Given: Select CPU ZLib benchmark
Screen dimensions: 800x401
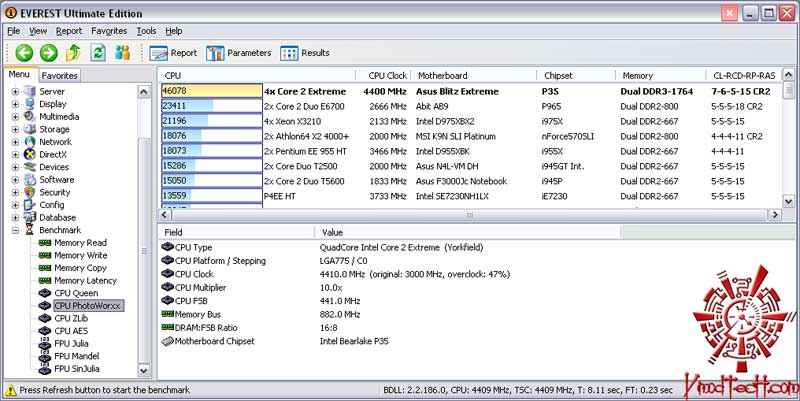Looking at the screenshot, I should [71, 318].
